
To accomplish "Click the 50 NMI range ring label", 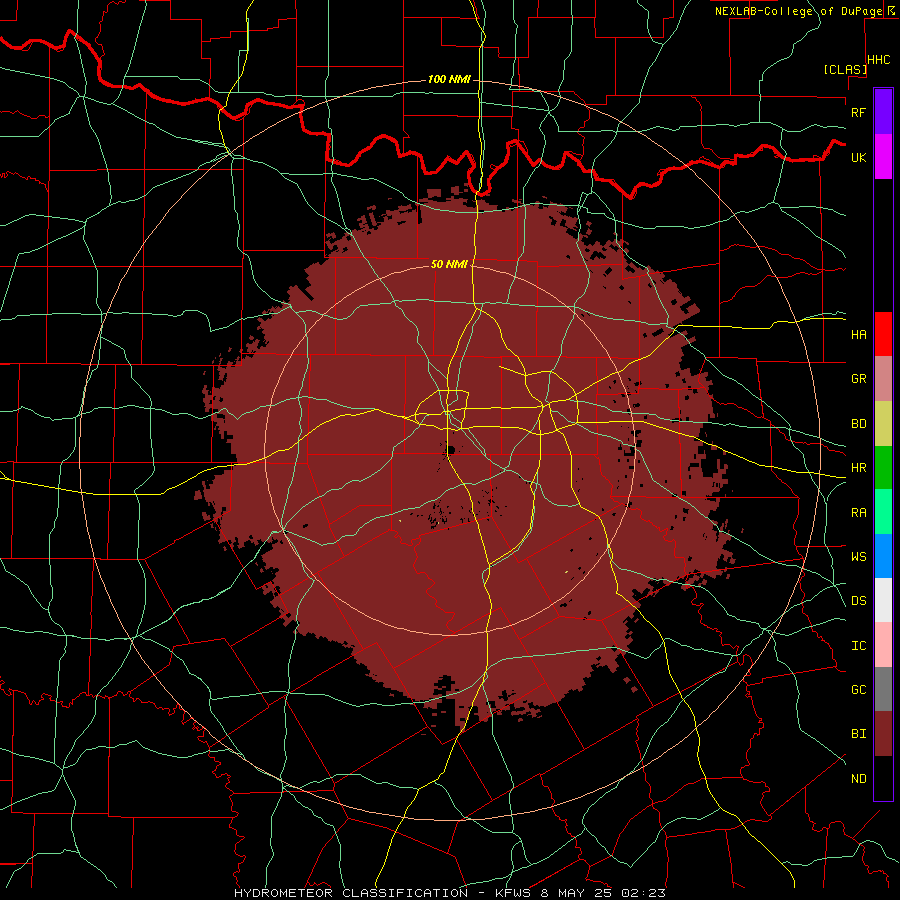I will point(449,264).
